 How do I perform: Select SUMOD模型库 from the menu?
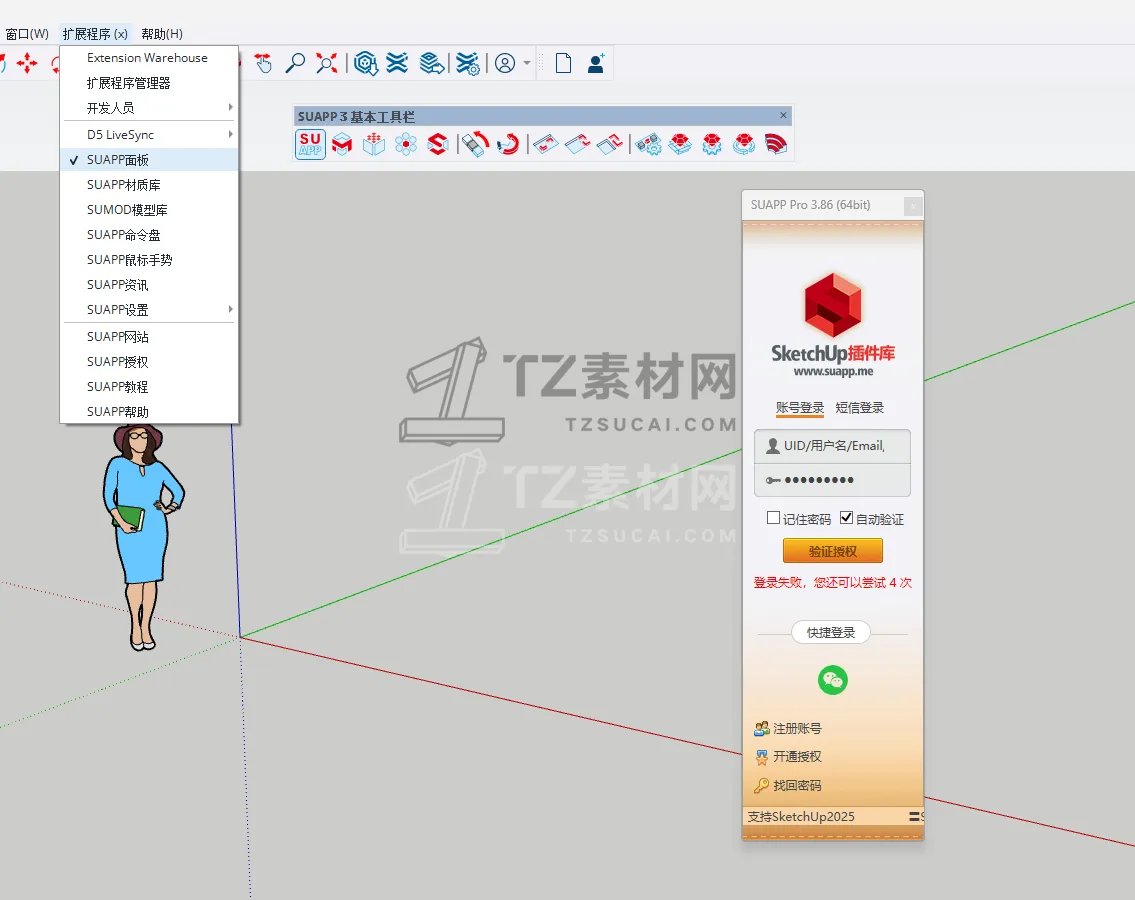click(x=149, y=210)
